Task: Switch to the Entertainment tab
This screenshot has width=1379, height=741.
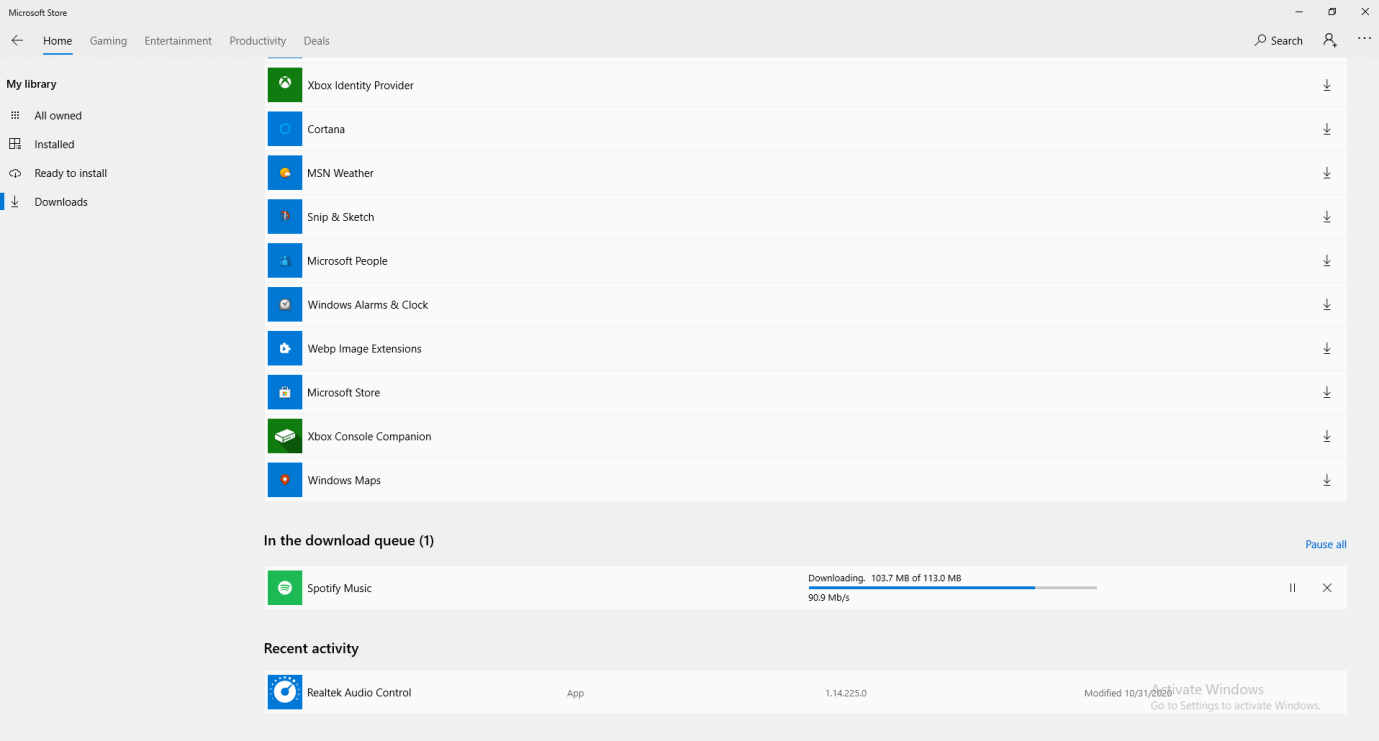Action: [178, 41]
